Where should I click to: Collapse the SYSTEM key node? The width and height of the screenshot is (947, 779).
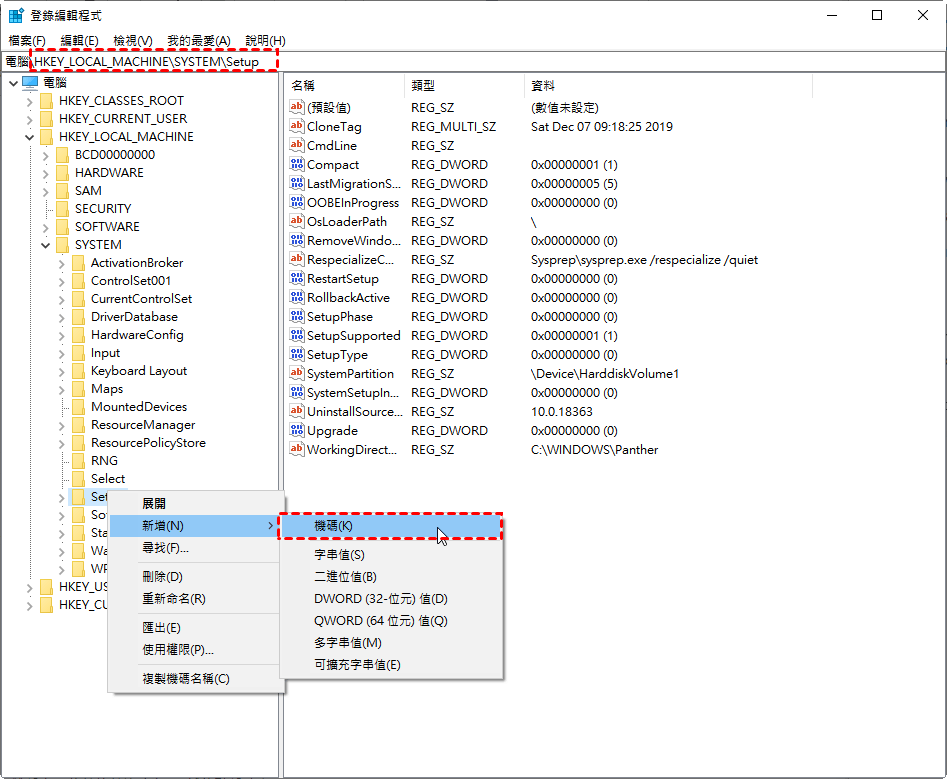(x=45, y=245)
